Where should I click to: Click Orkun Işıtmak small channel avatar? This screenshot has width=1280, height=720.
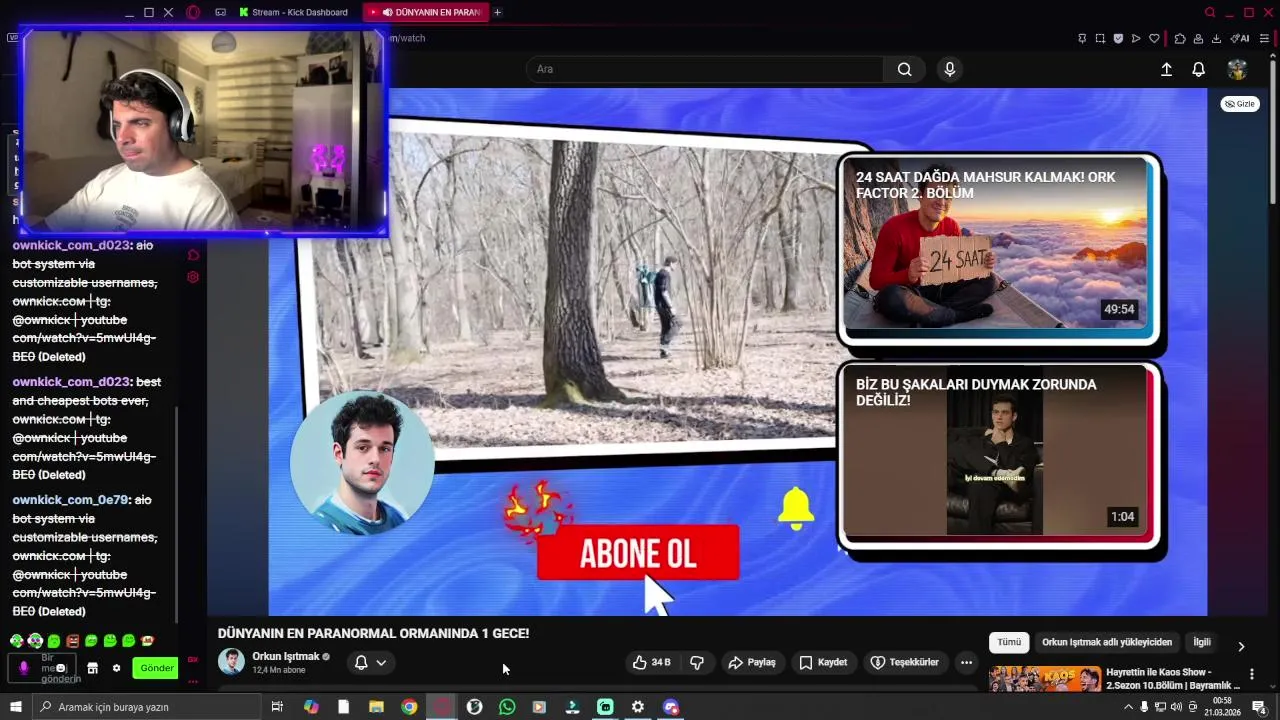pos(231,661)
